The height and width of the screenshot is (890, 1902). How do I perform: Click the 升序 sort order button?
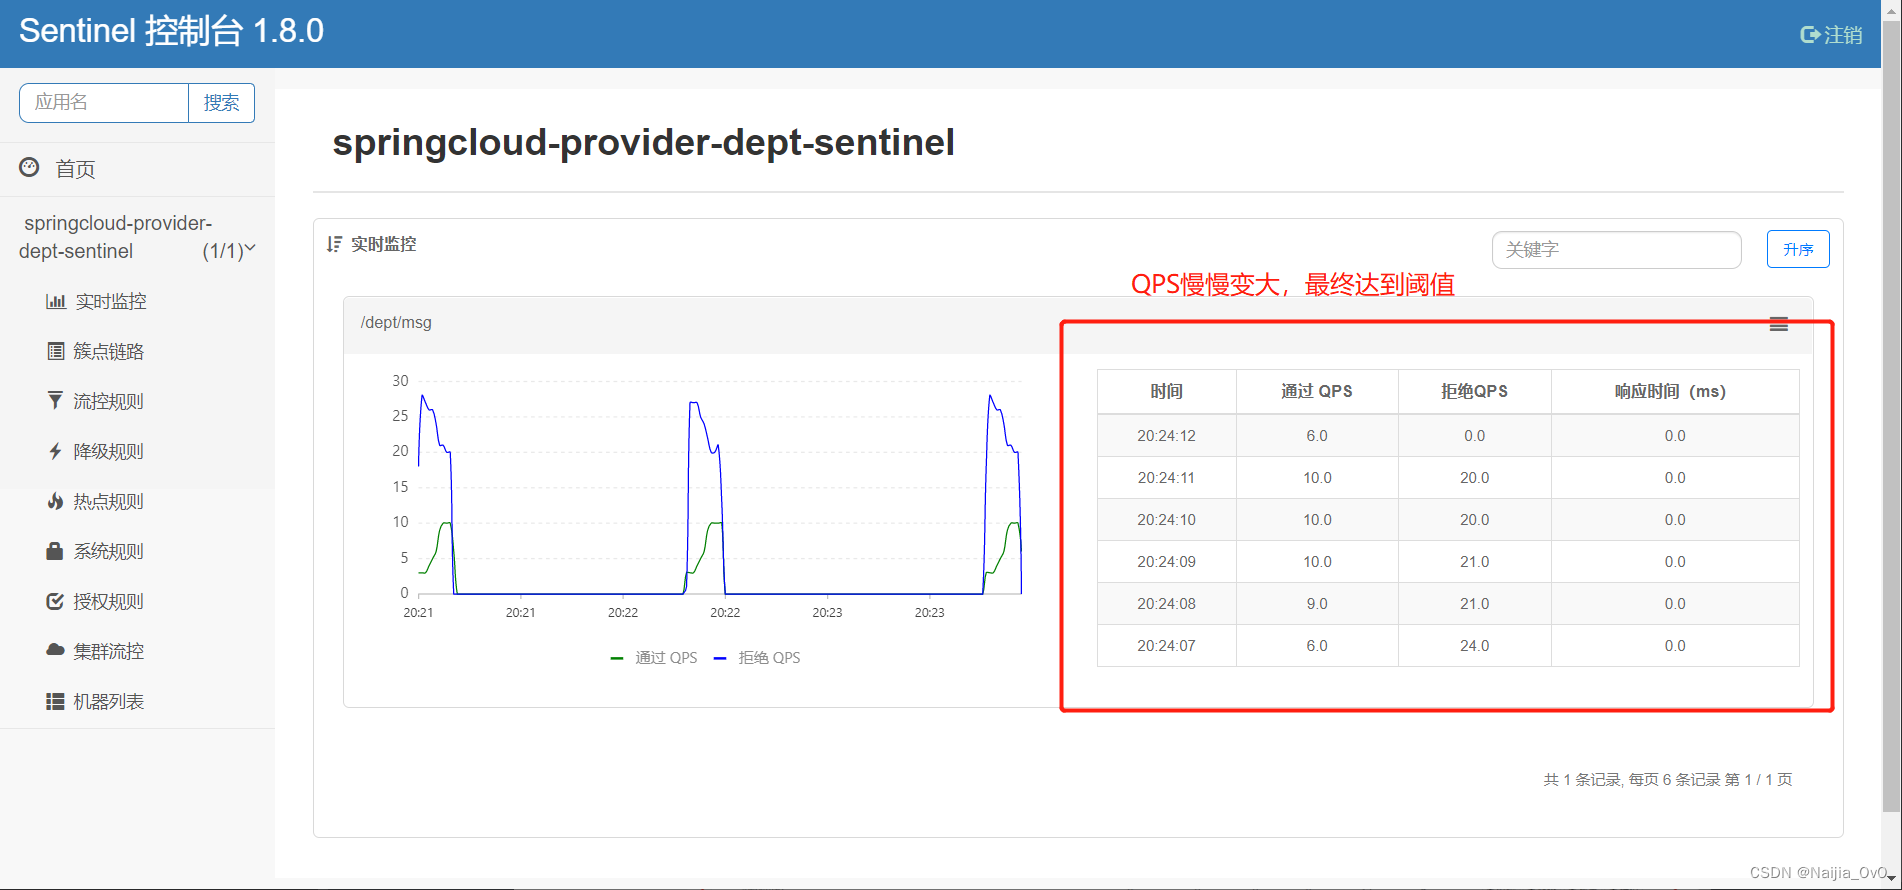click(x=1798, y=249)
